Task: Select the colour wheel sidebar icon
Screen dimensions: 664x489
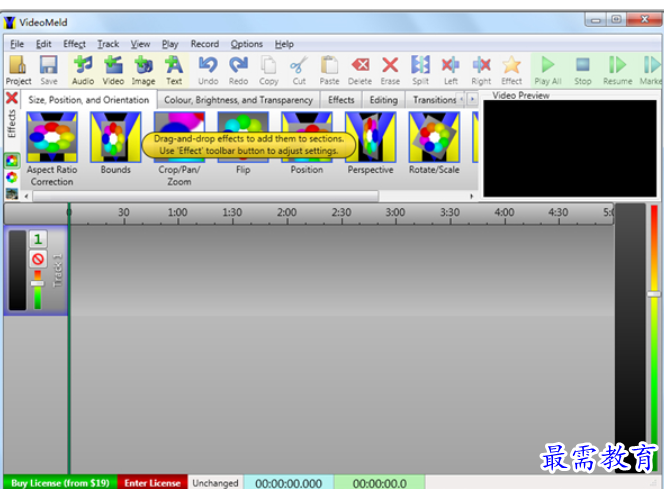Action: [12, 177]
